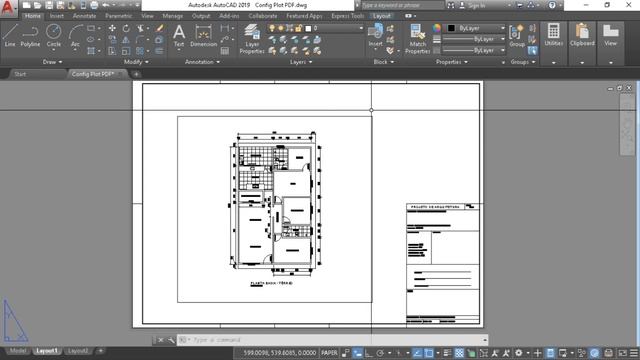Screen dimensions: 640x360
Task: Select the Scale tool in Modify panel
Action: click(x=126, y=51)
